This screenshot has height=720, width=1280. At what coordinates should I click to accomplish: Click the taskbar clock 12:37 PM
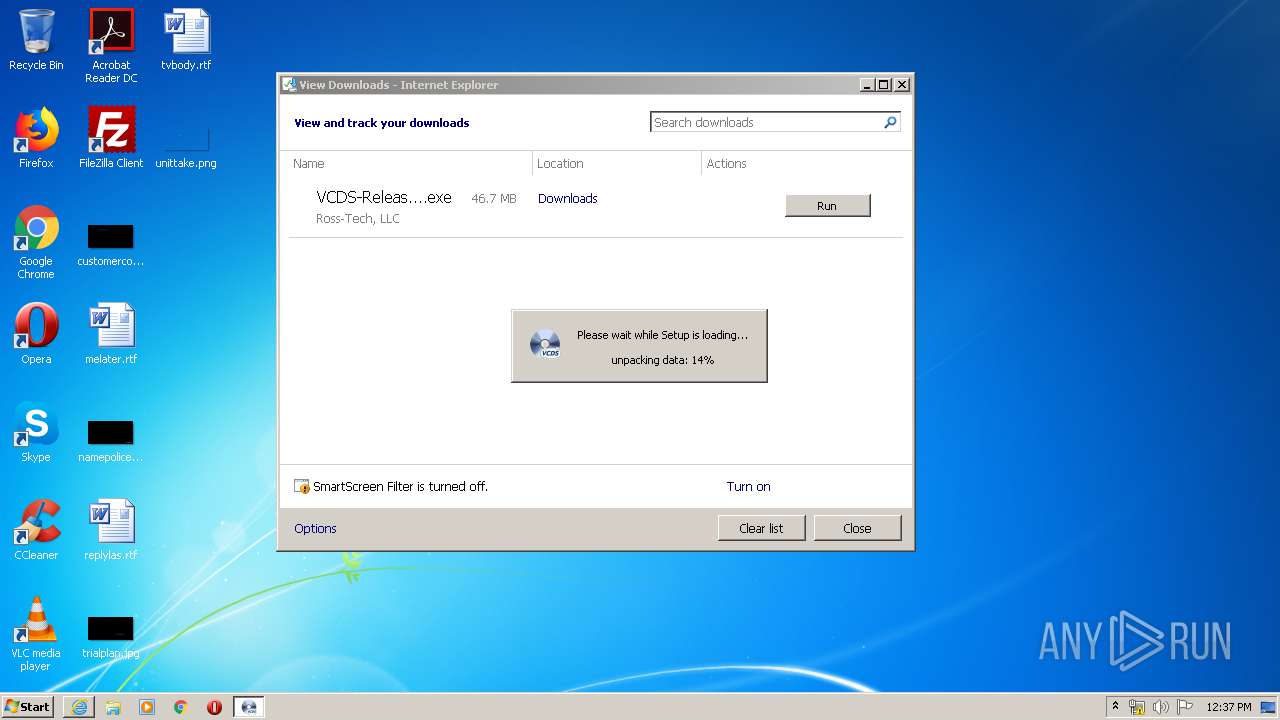coord(1228,707)
